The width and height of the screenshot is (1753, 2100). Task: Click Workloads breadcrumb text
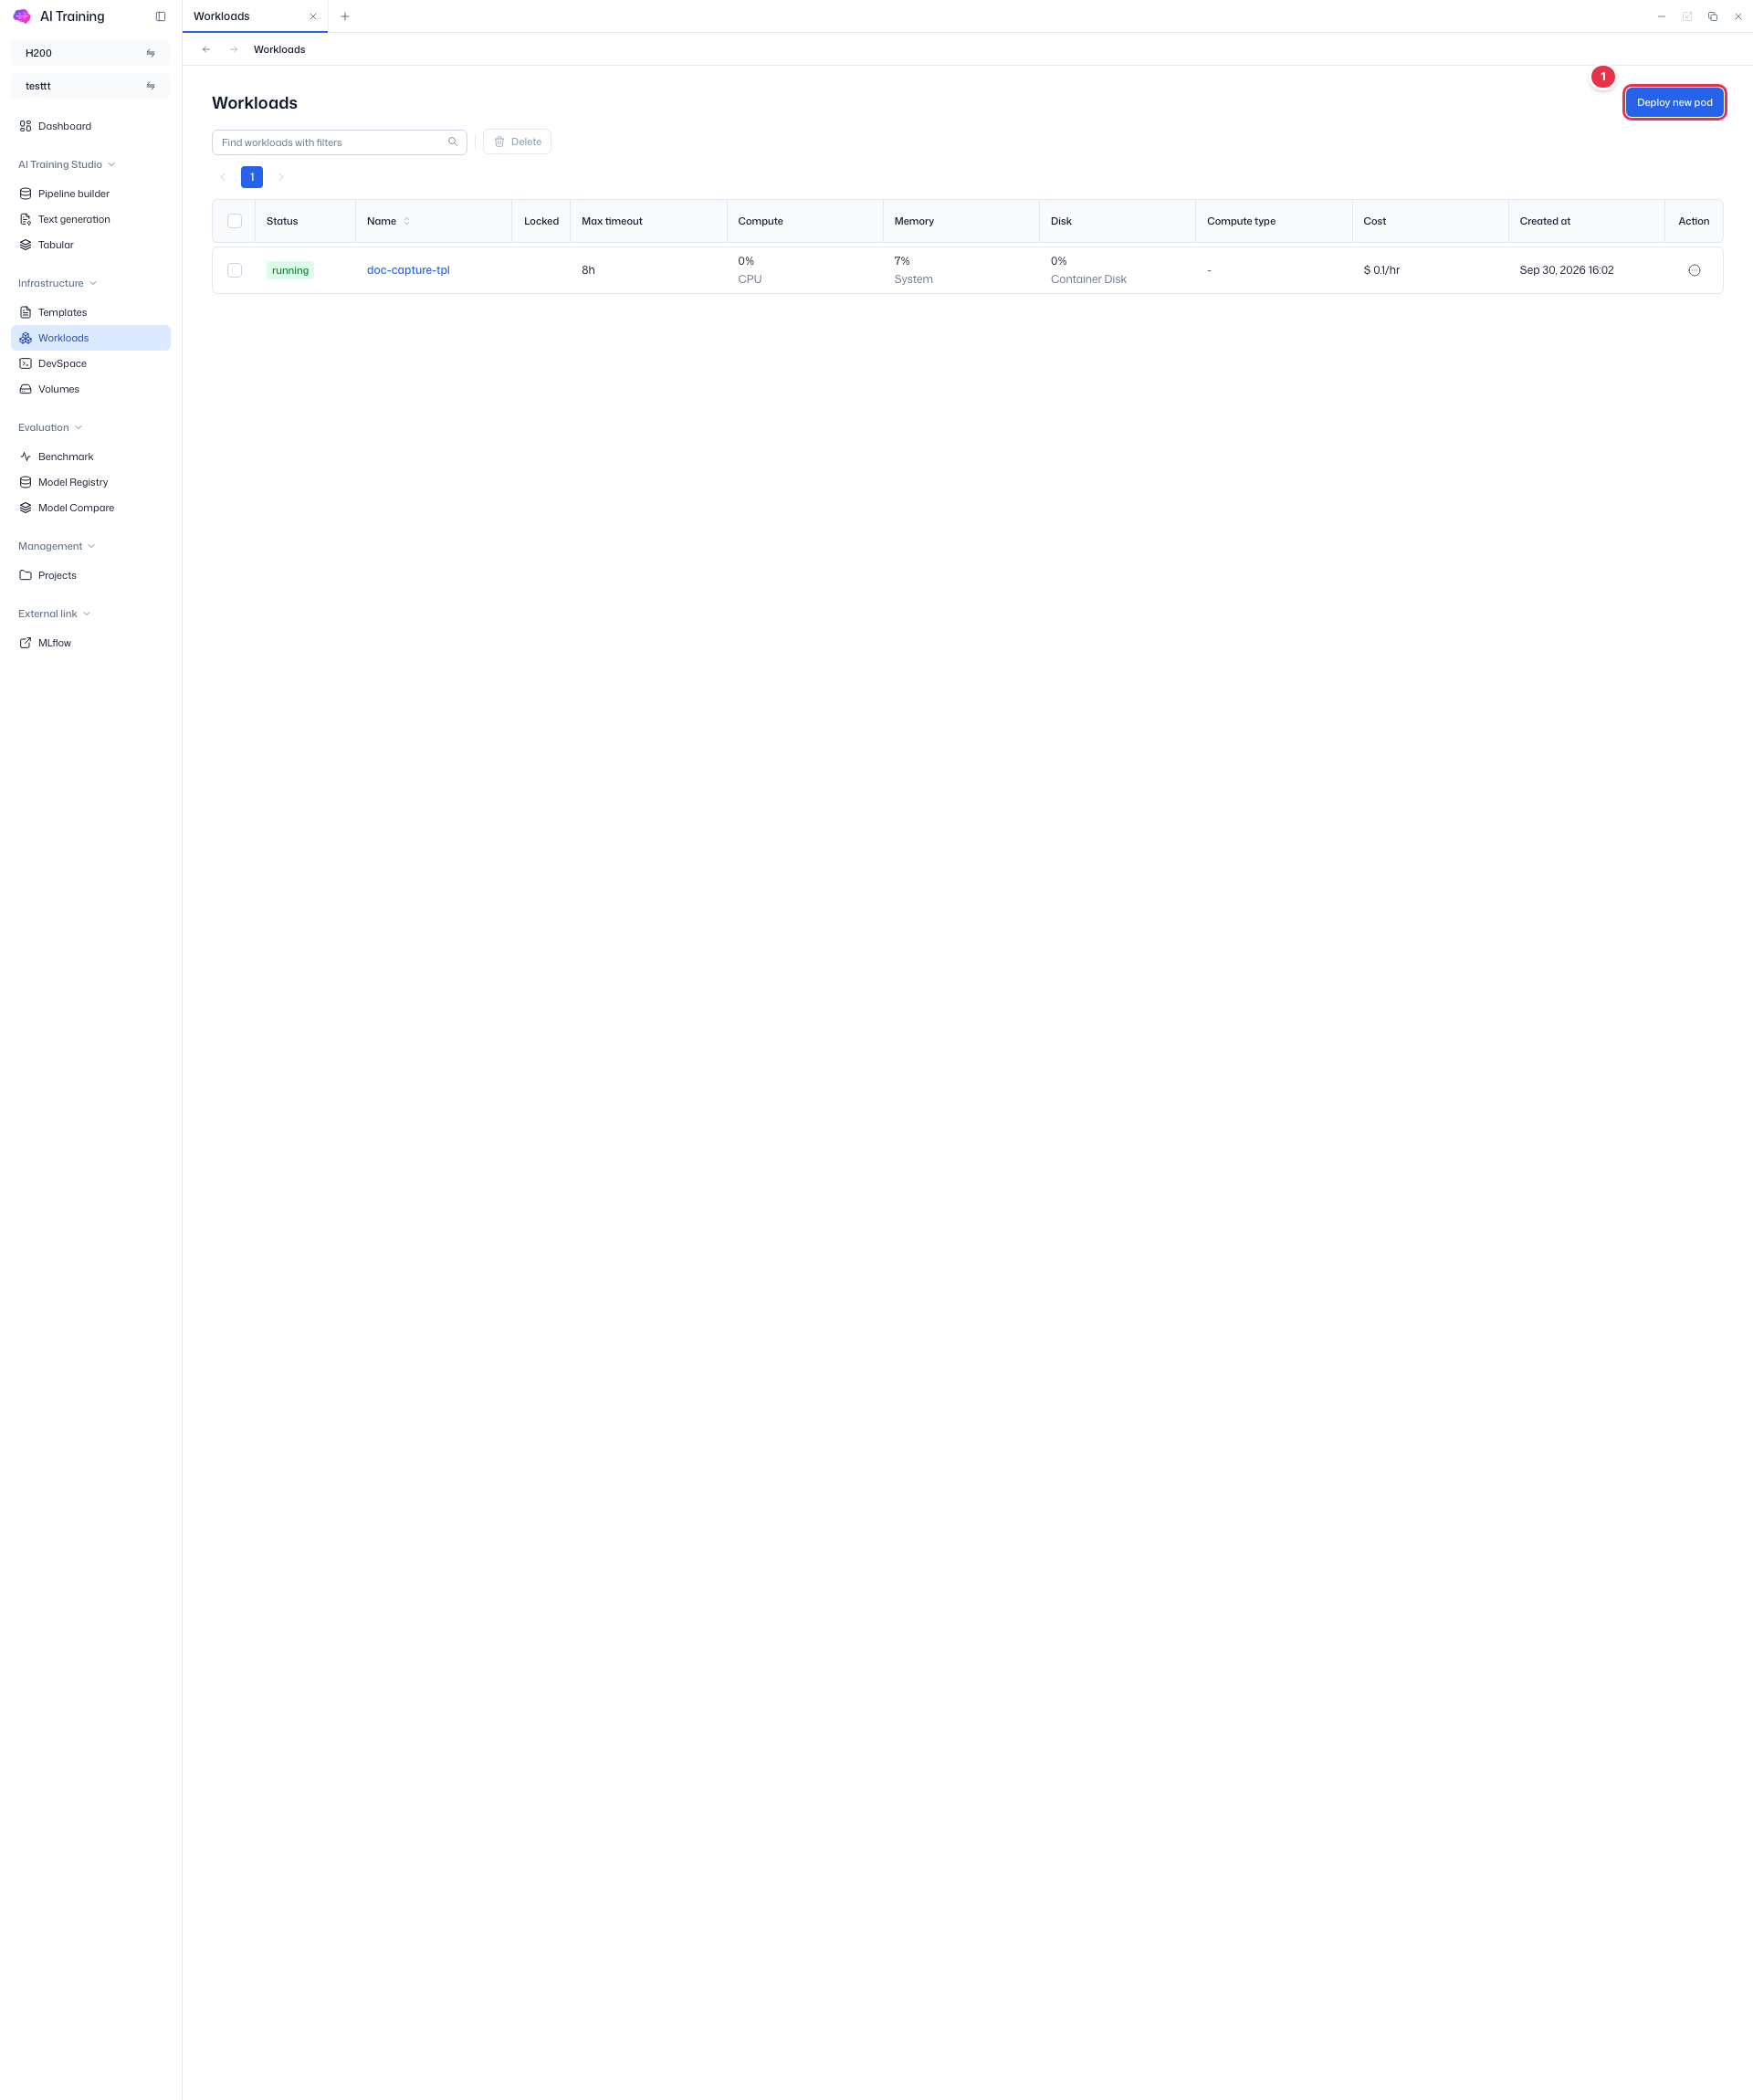coord(279,49)
